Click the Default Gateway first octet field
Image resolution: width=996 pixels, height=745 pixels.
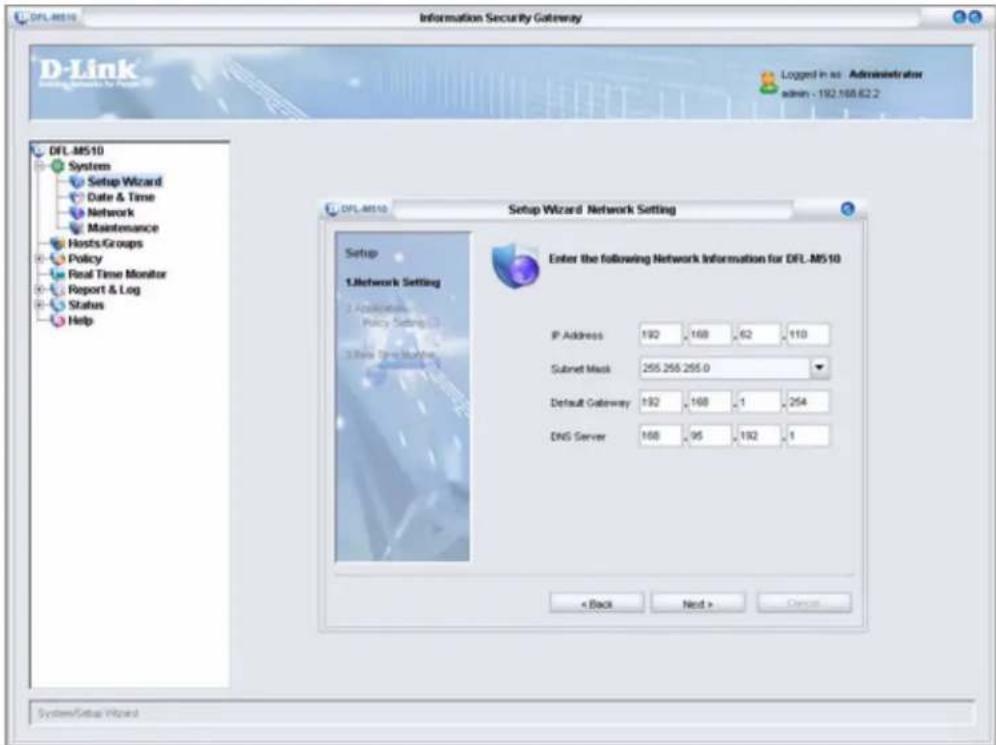[x=660, y=402]
